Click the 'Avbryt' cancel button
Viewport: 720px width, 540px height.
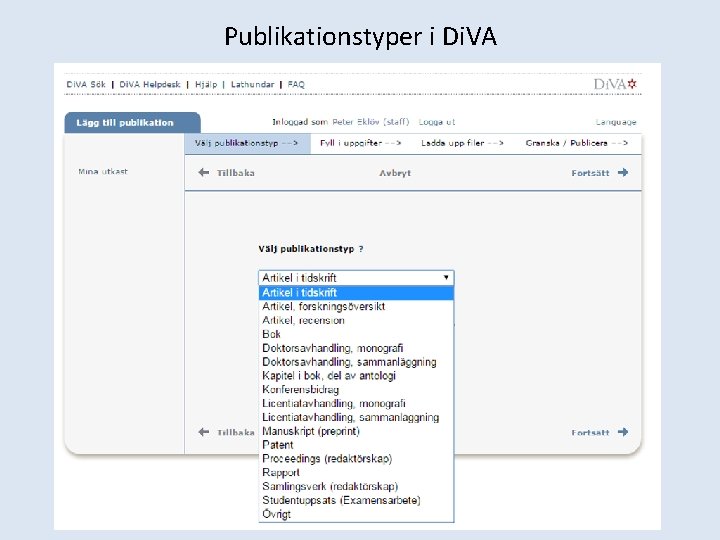point(395,173)
